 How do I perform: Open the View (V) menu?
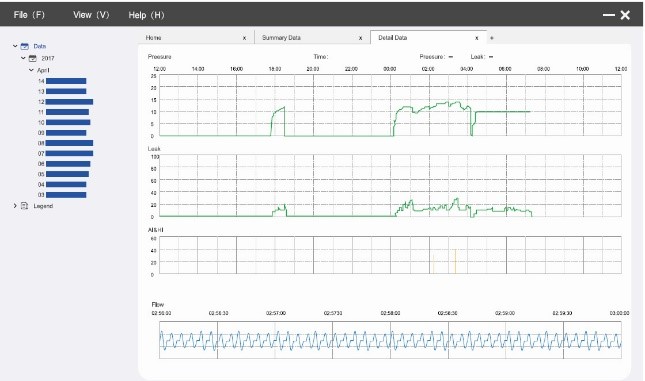coord(91,15)
